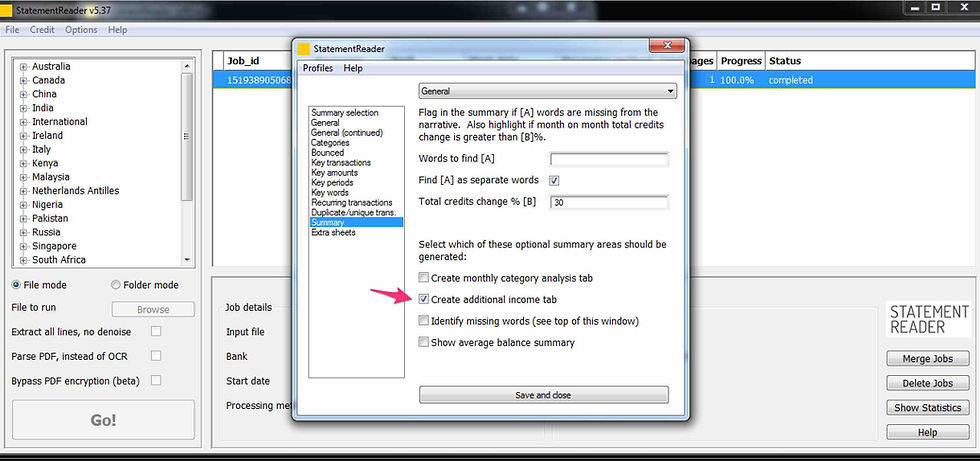
Task: Enable Identify missing words option
Action: point(424,321)
